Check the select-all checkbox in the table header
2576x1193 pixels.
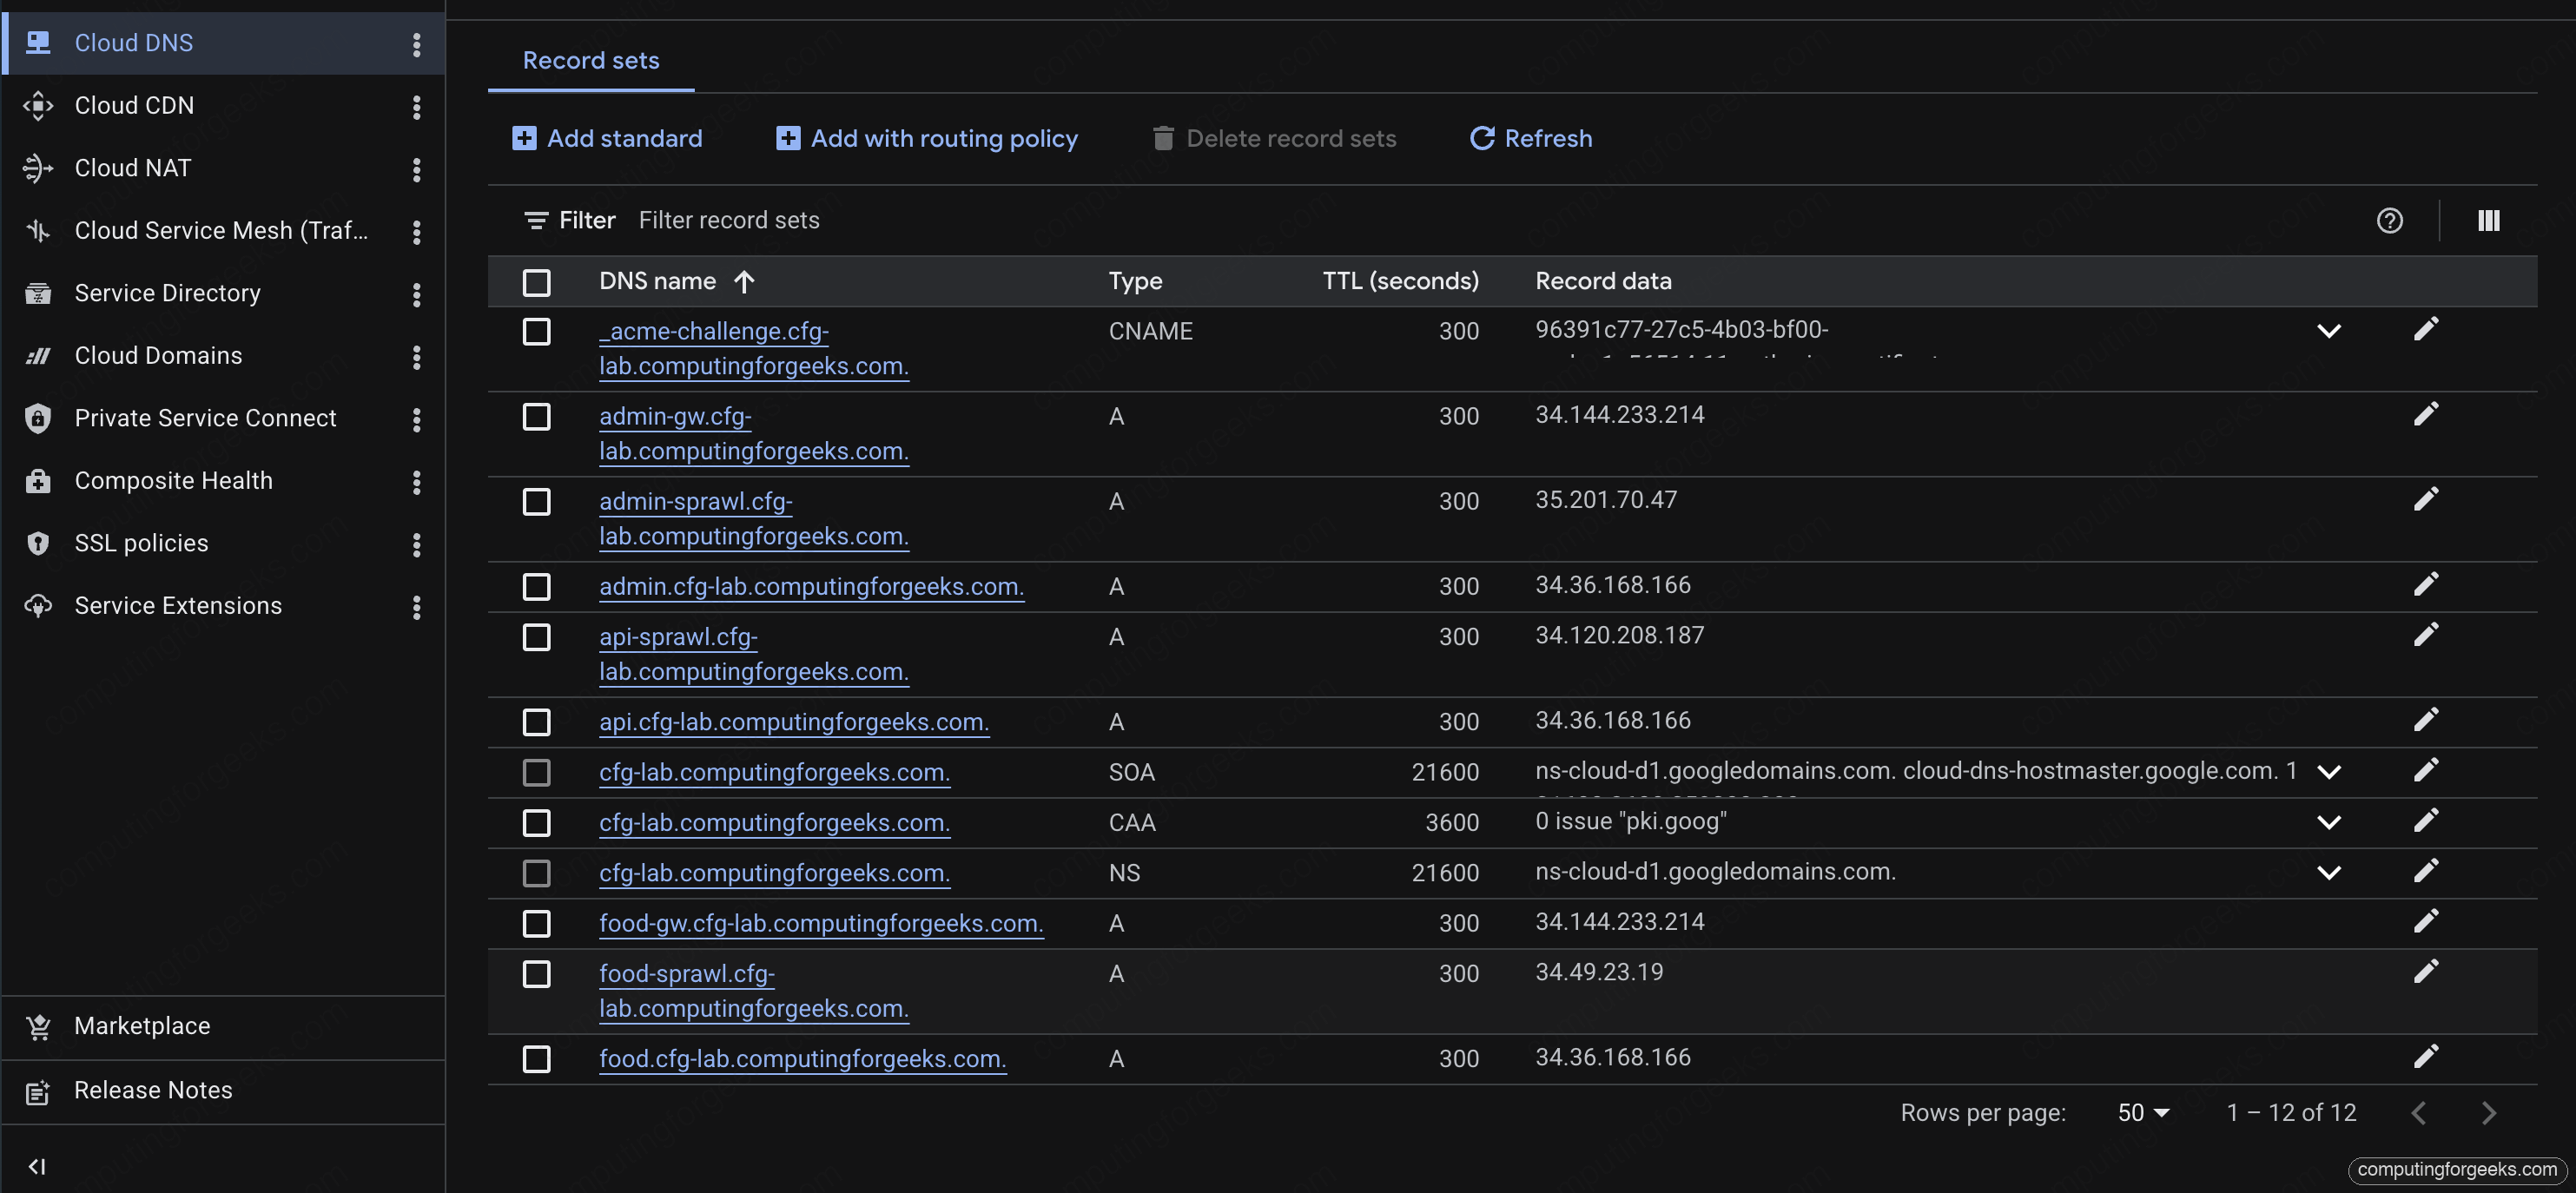click(x=537, y=282)
